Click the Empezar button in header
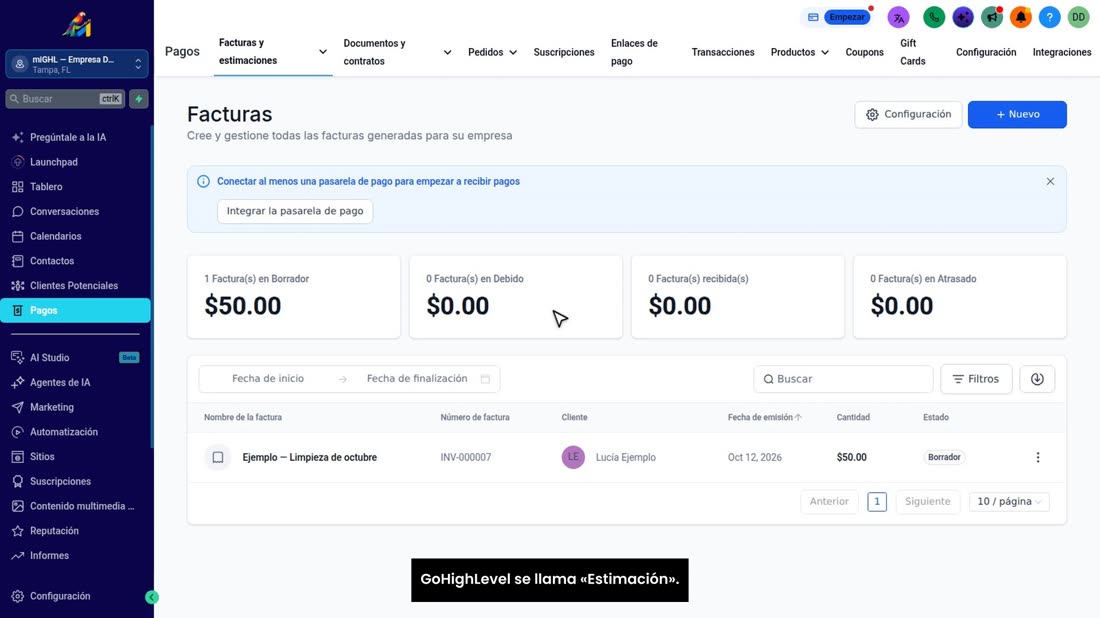 click(847, 18)
